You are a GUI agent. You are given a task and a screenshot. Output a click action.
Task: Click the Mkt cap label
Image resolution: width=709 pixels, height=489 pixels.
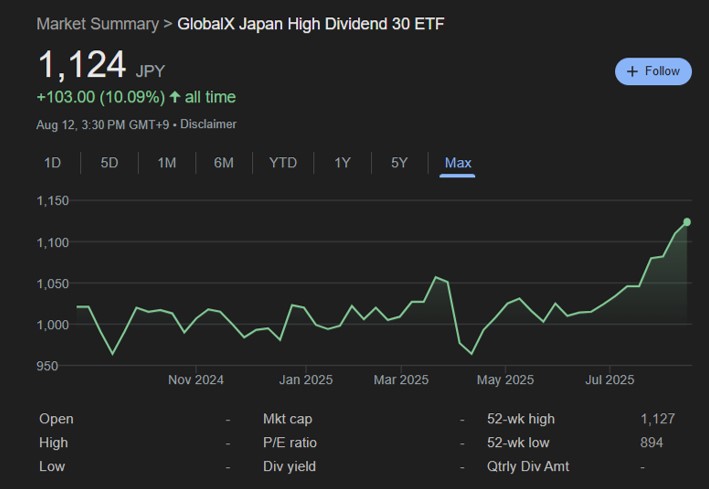[x=288, y=419]
